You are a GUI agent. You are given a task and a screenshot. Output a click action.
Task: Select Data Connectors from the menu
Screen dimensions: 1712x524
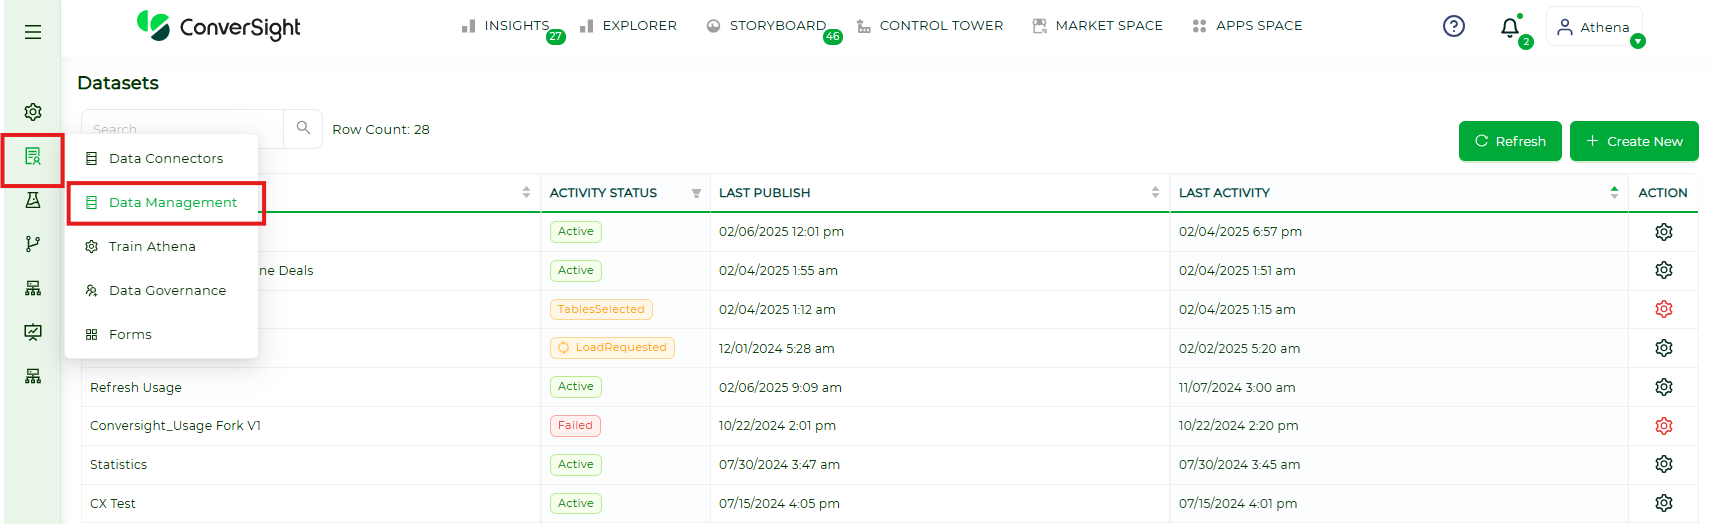point(165,158)
